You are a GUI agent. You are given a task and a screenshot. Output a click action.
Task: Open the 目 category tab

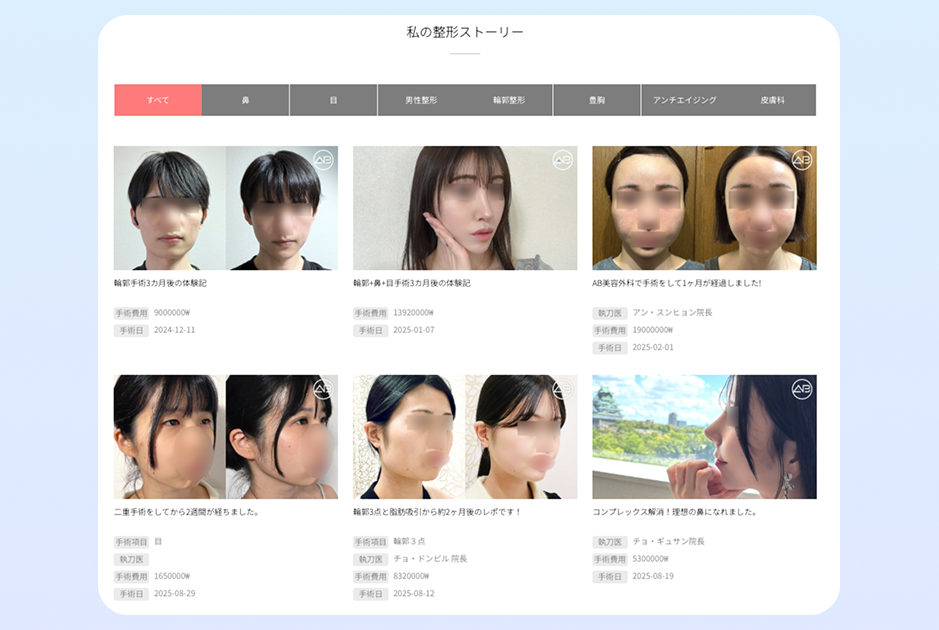333,100
